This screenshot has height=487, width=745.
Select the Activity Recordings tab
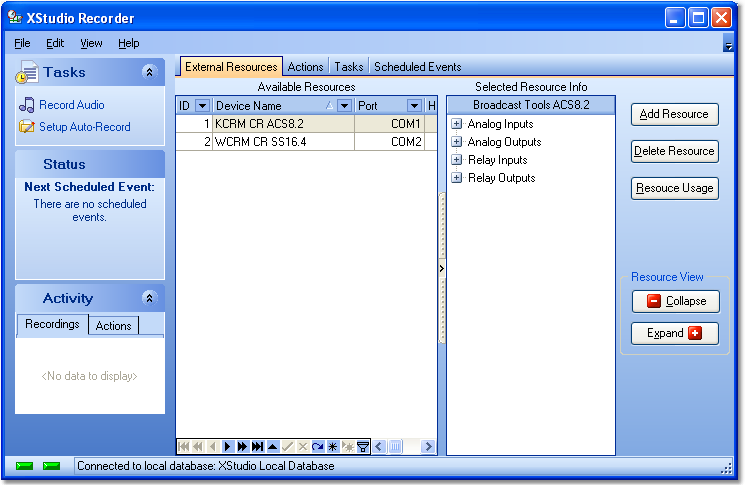pos(52,324)
